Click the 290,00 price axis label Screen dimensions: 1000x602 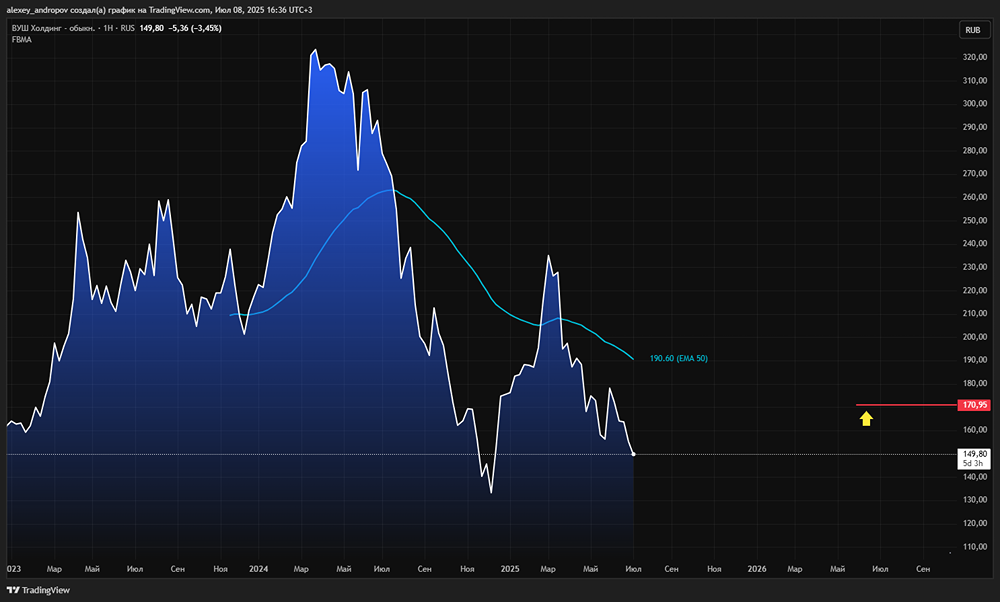point(974,127)
